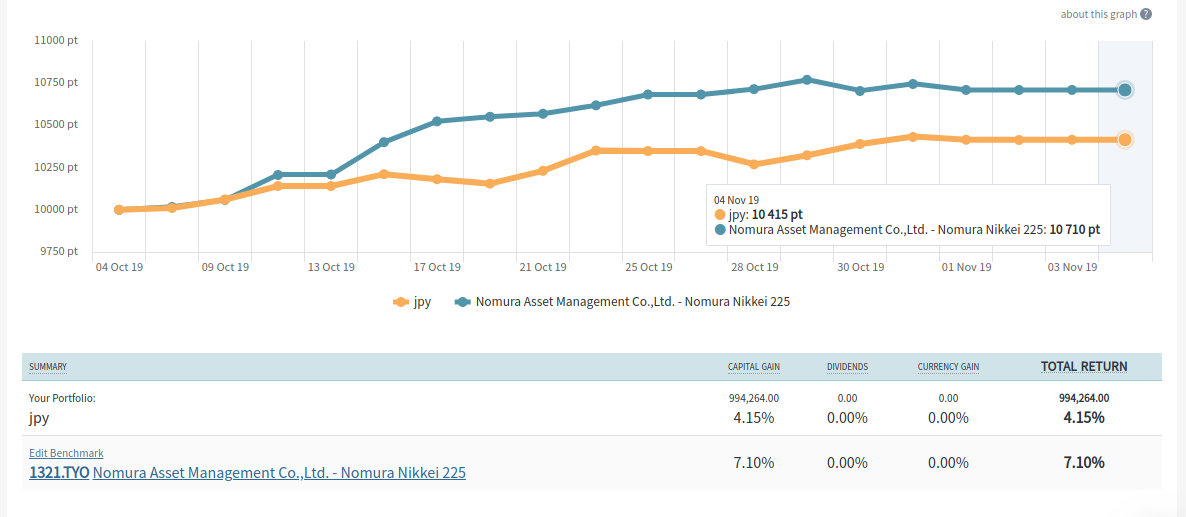This screenshot has height=517, width=1186.
Task: Click the Nomura line peak data point
Action: coord(807,80)
